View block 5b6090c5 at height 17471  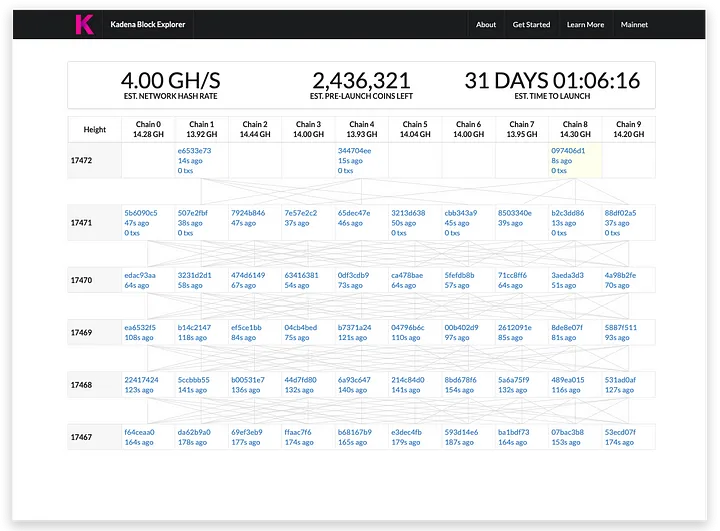pyautogui.click(x=141, y=213)
